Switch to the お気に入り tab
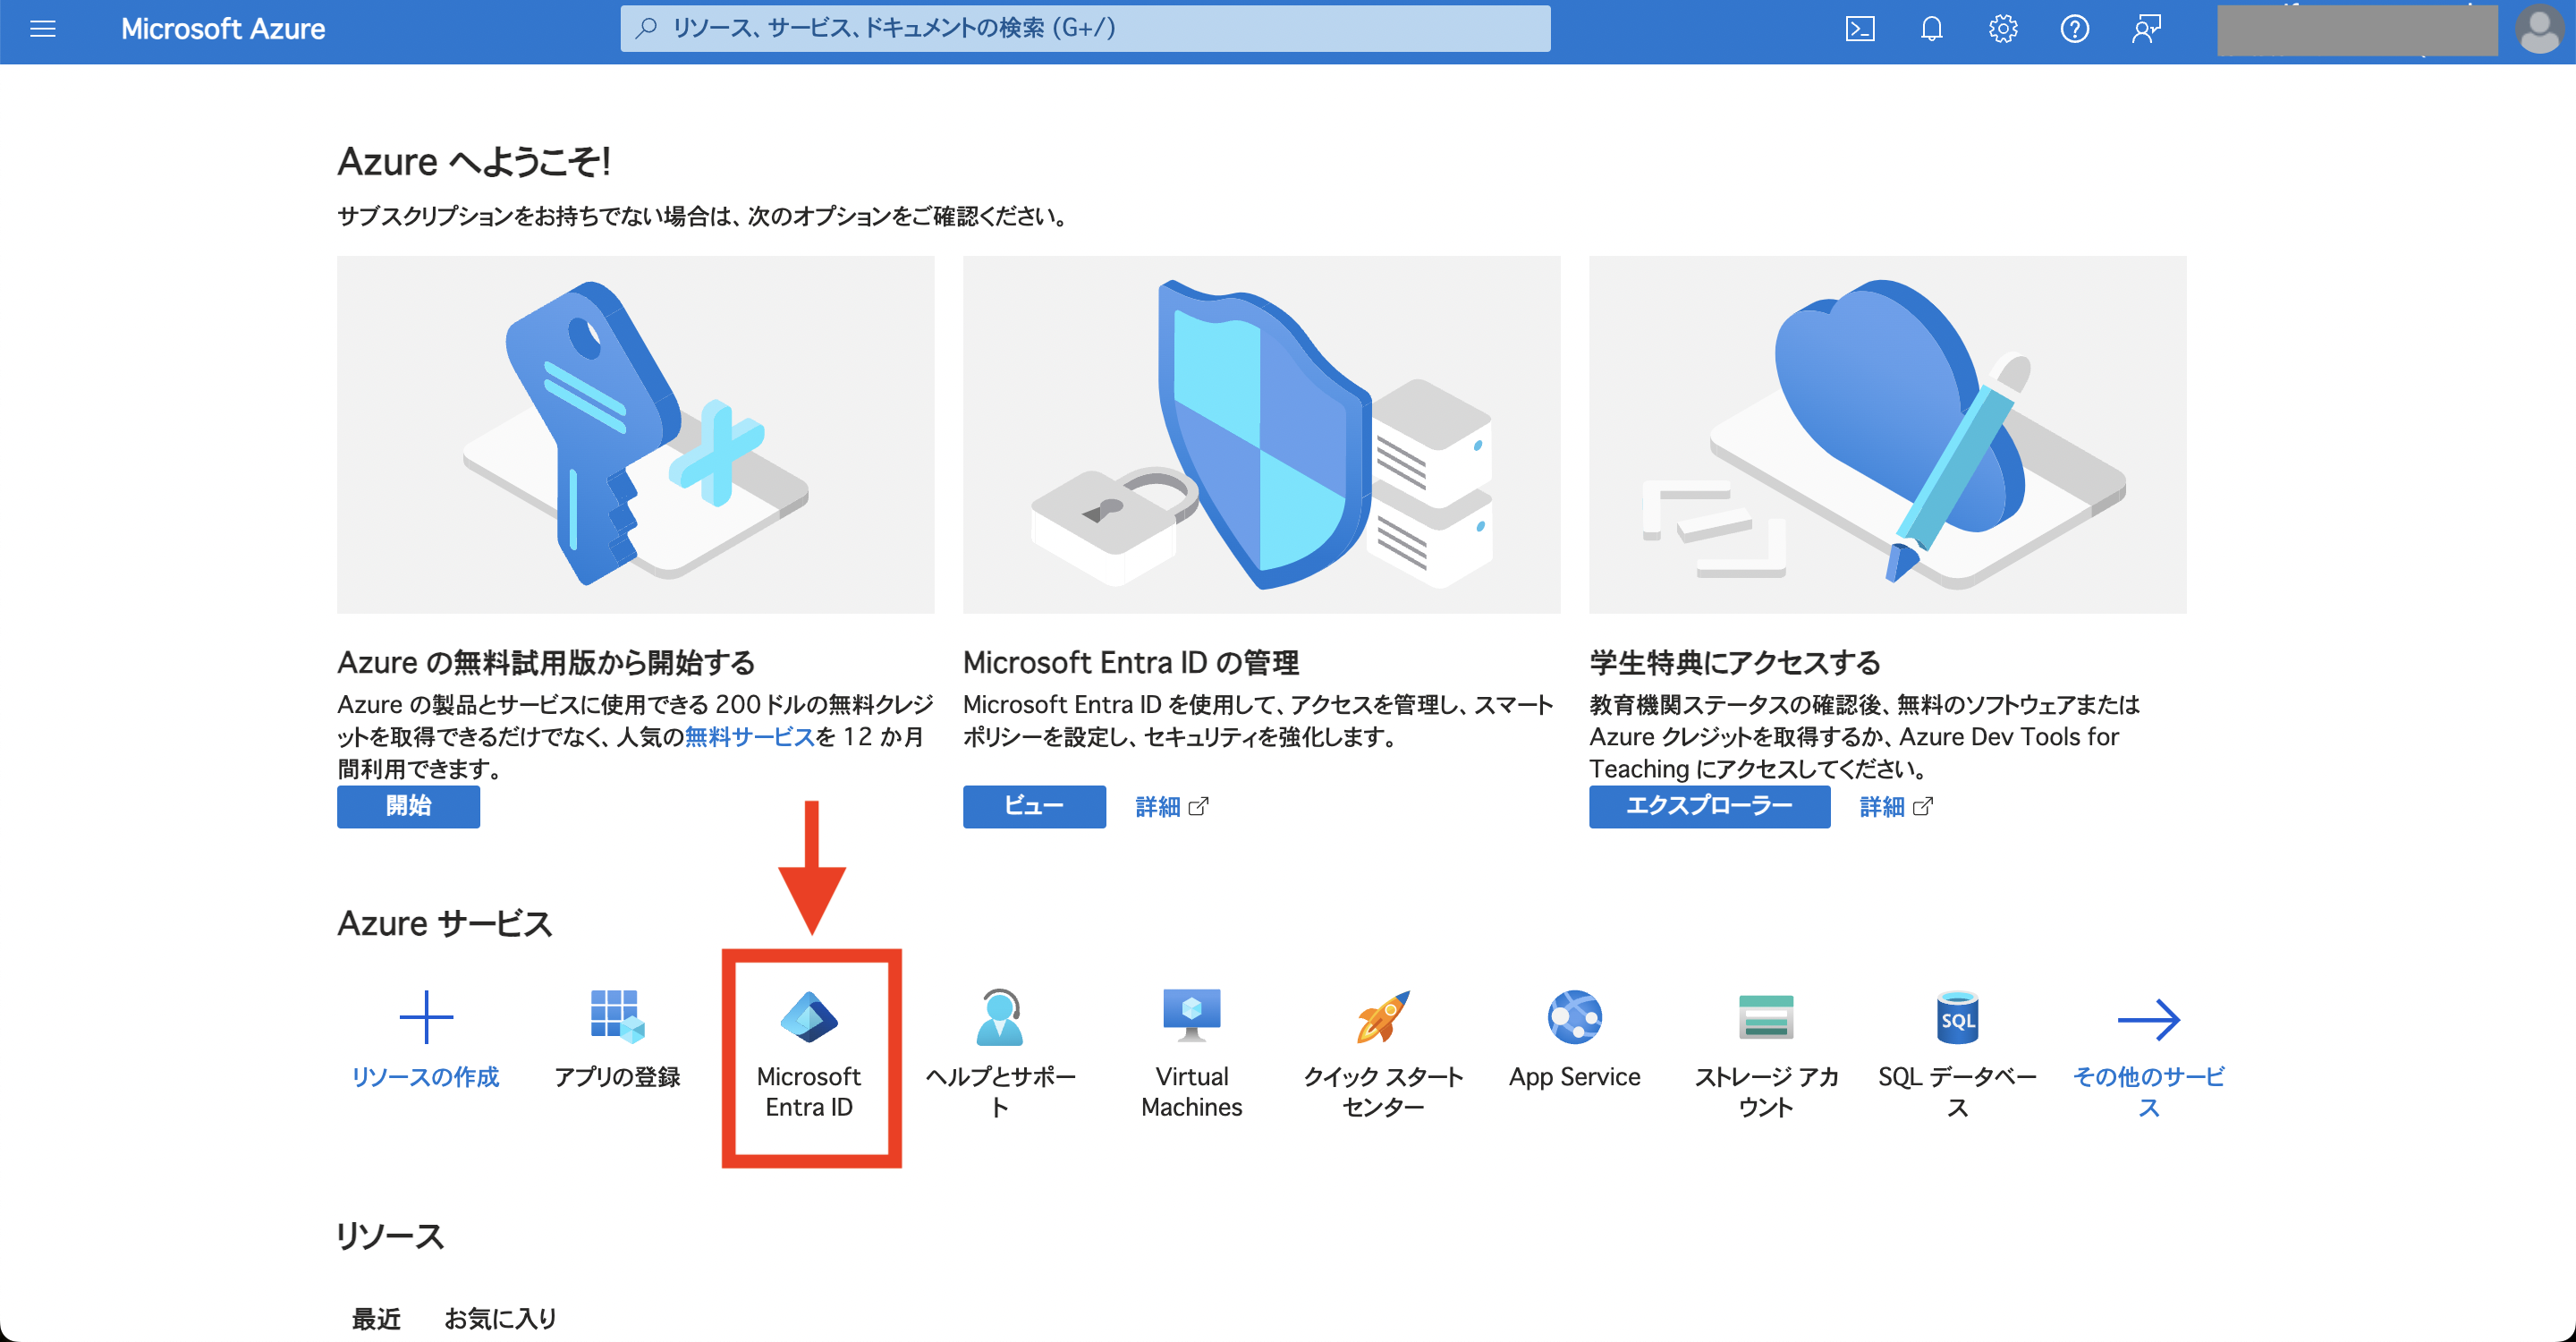Screen dimensions: 2576x1342 [501, 1318]
